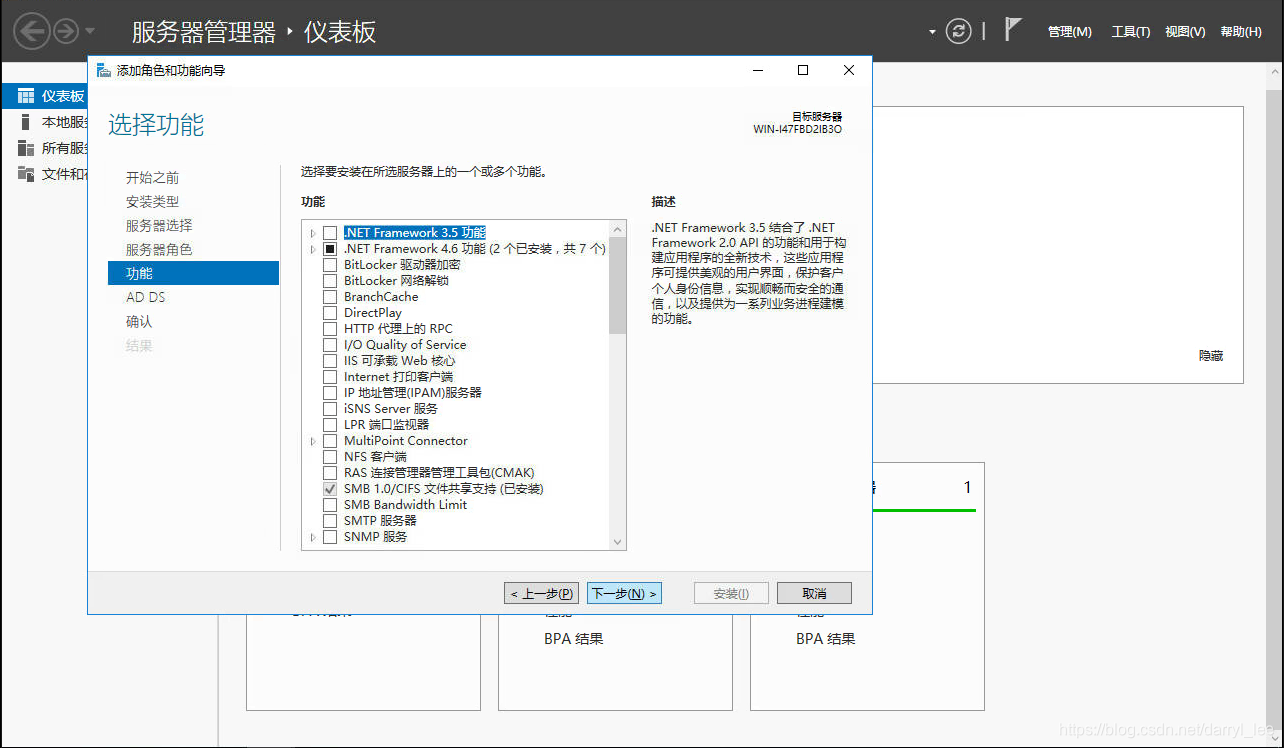
Task: Check the MultiPoint Connector checkbox
Action: click(330, 441)
